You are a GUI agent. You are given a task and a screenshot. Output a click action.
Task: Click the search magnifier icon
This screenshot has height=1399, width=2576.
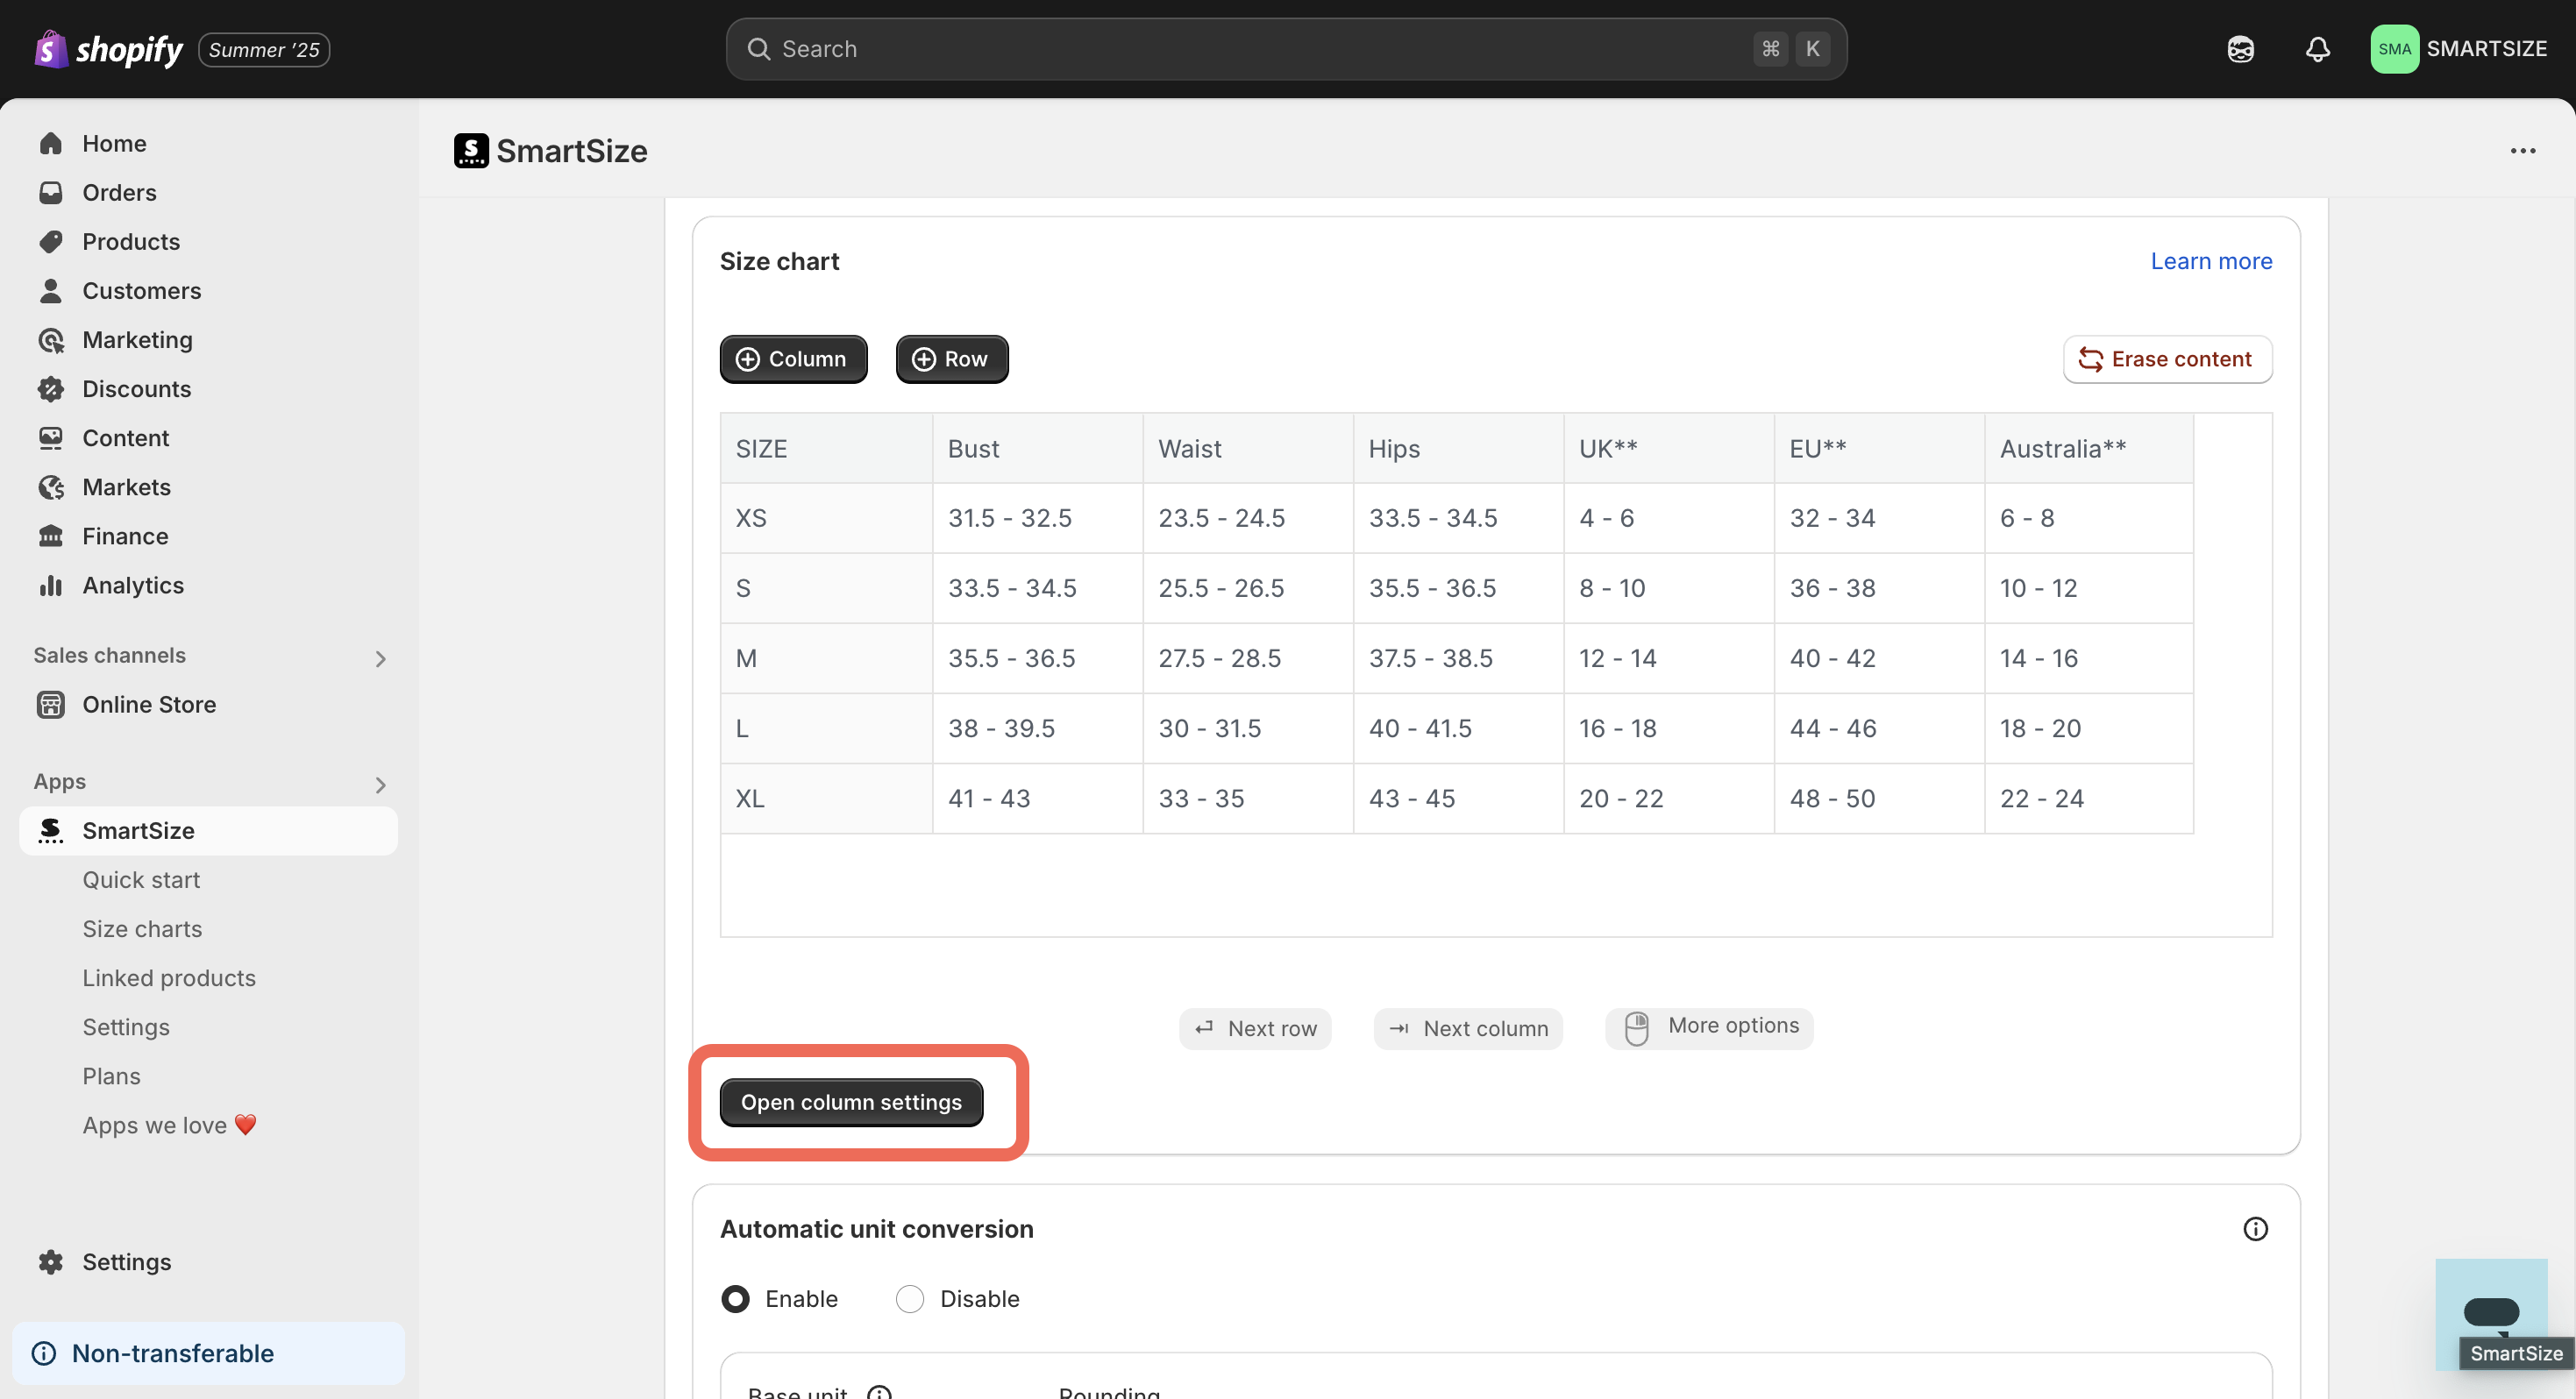click(758, 49)
